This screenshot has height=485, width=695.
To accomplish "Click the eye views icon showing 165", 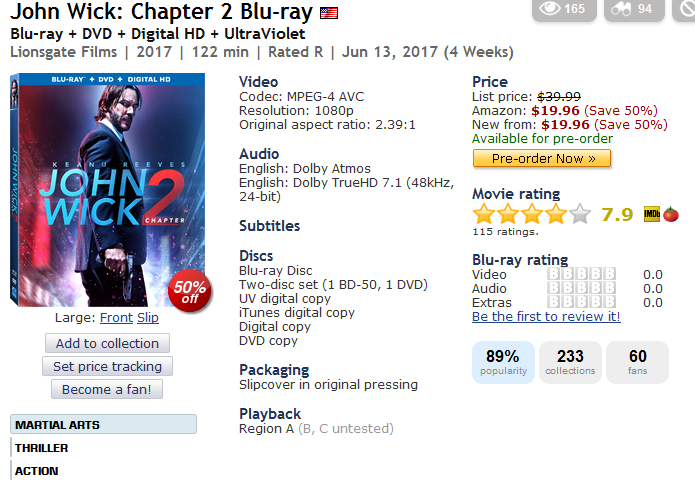I will [551, 9].
